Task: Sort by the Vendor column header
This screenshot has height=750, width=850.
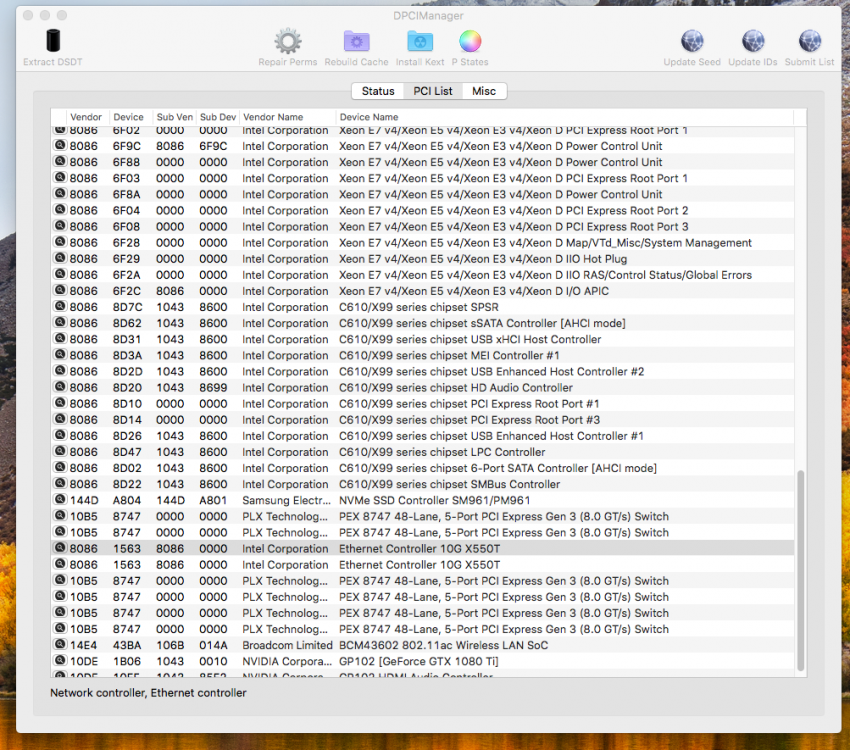Action: (86, 117)
